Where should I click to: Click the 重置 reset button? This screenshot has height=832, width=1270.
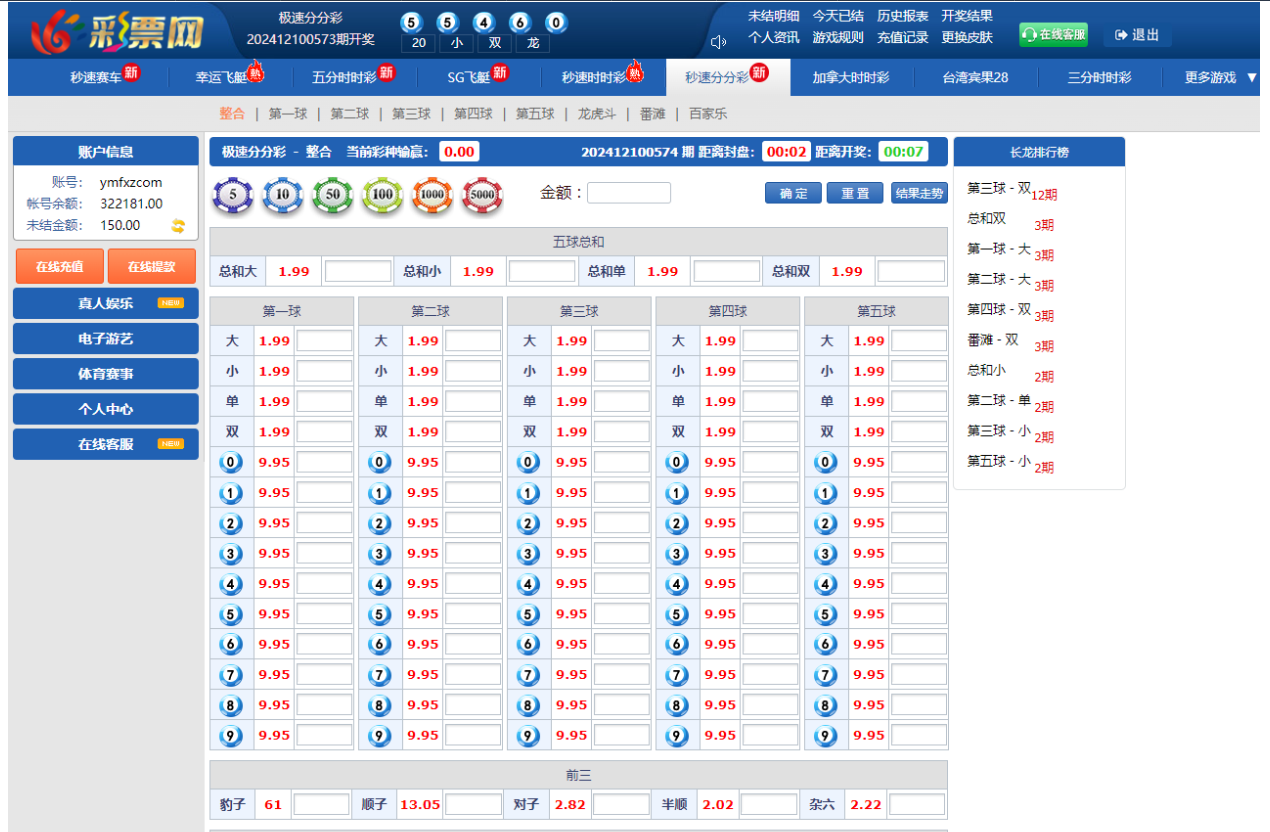[855, 193]
